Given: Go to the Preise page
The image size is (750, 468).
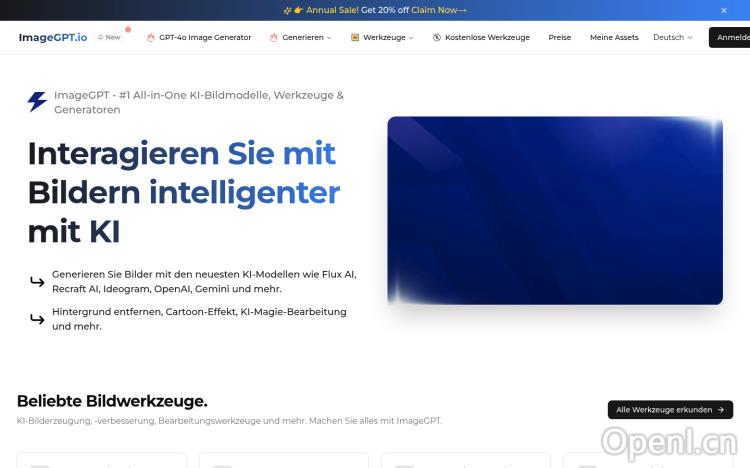Looking at the screenshot, I should tap(560, 37).
